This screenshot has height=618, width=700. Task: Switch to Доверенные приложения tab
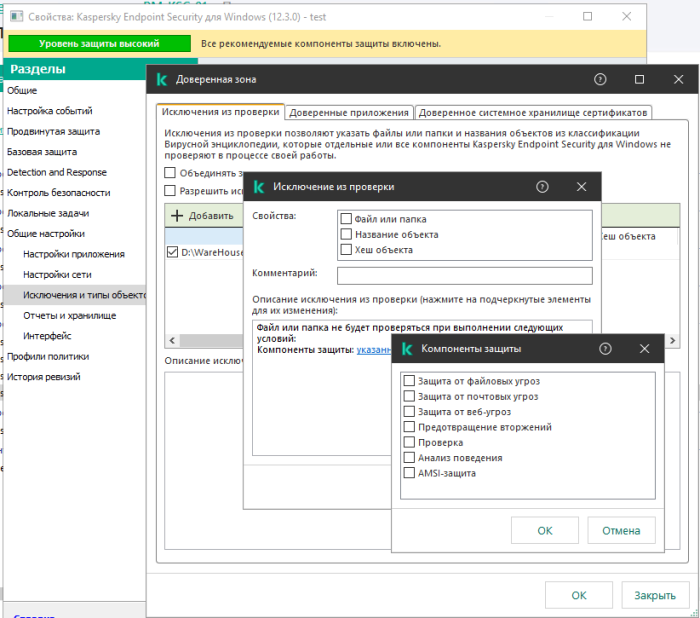[x=349, y=113]
